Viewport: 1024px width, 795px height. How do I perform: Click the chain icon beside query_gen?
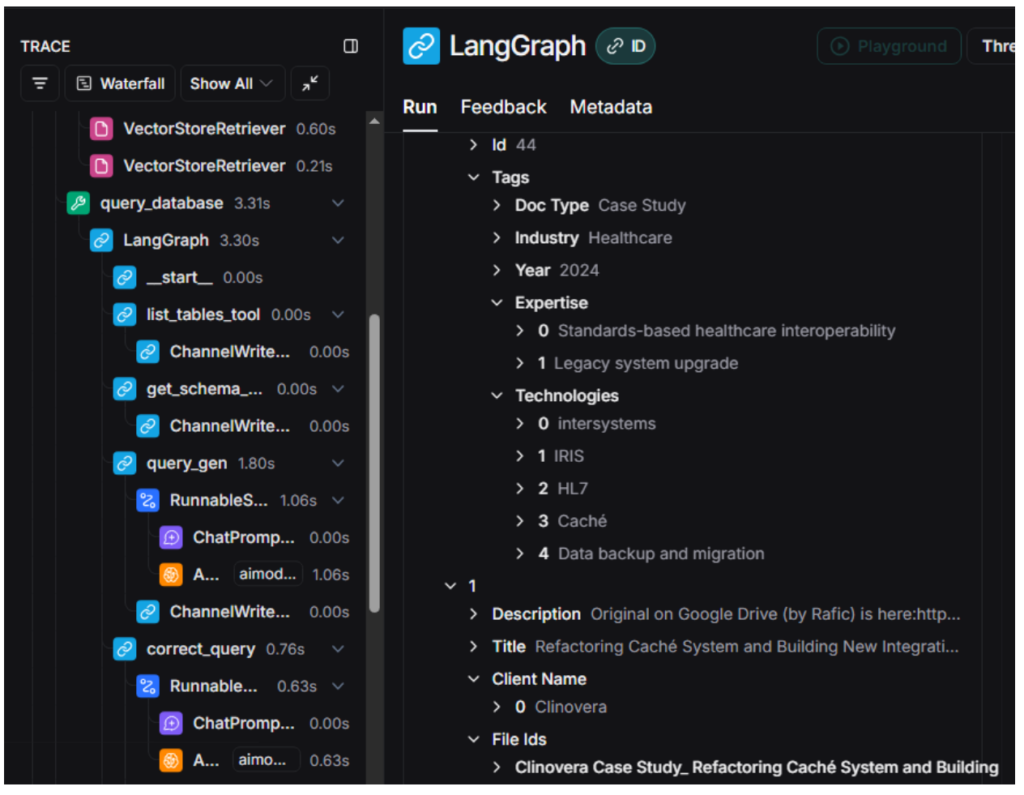coord(124,464)
